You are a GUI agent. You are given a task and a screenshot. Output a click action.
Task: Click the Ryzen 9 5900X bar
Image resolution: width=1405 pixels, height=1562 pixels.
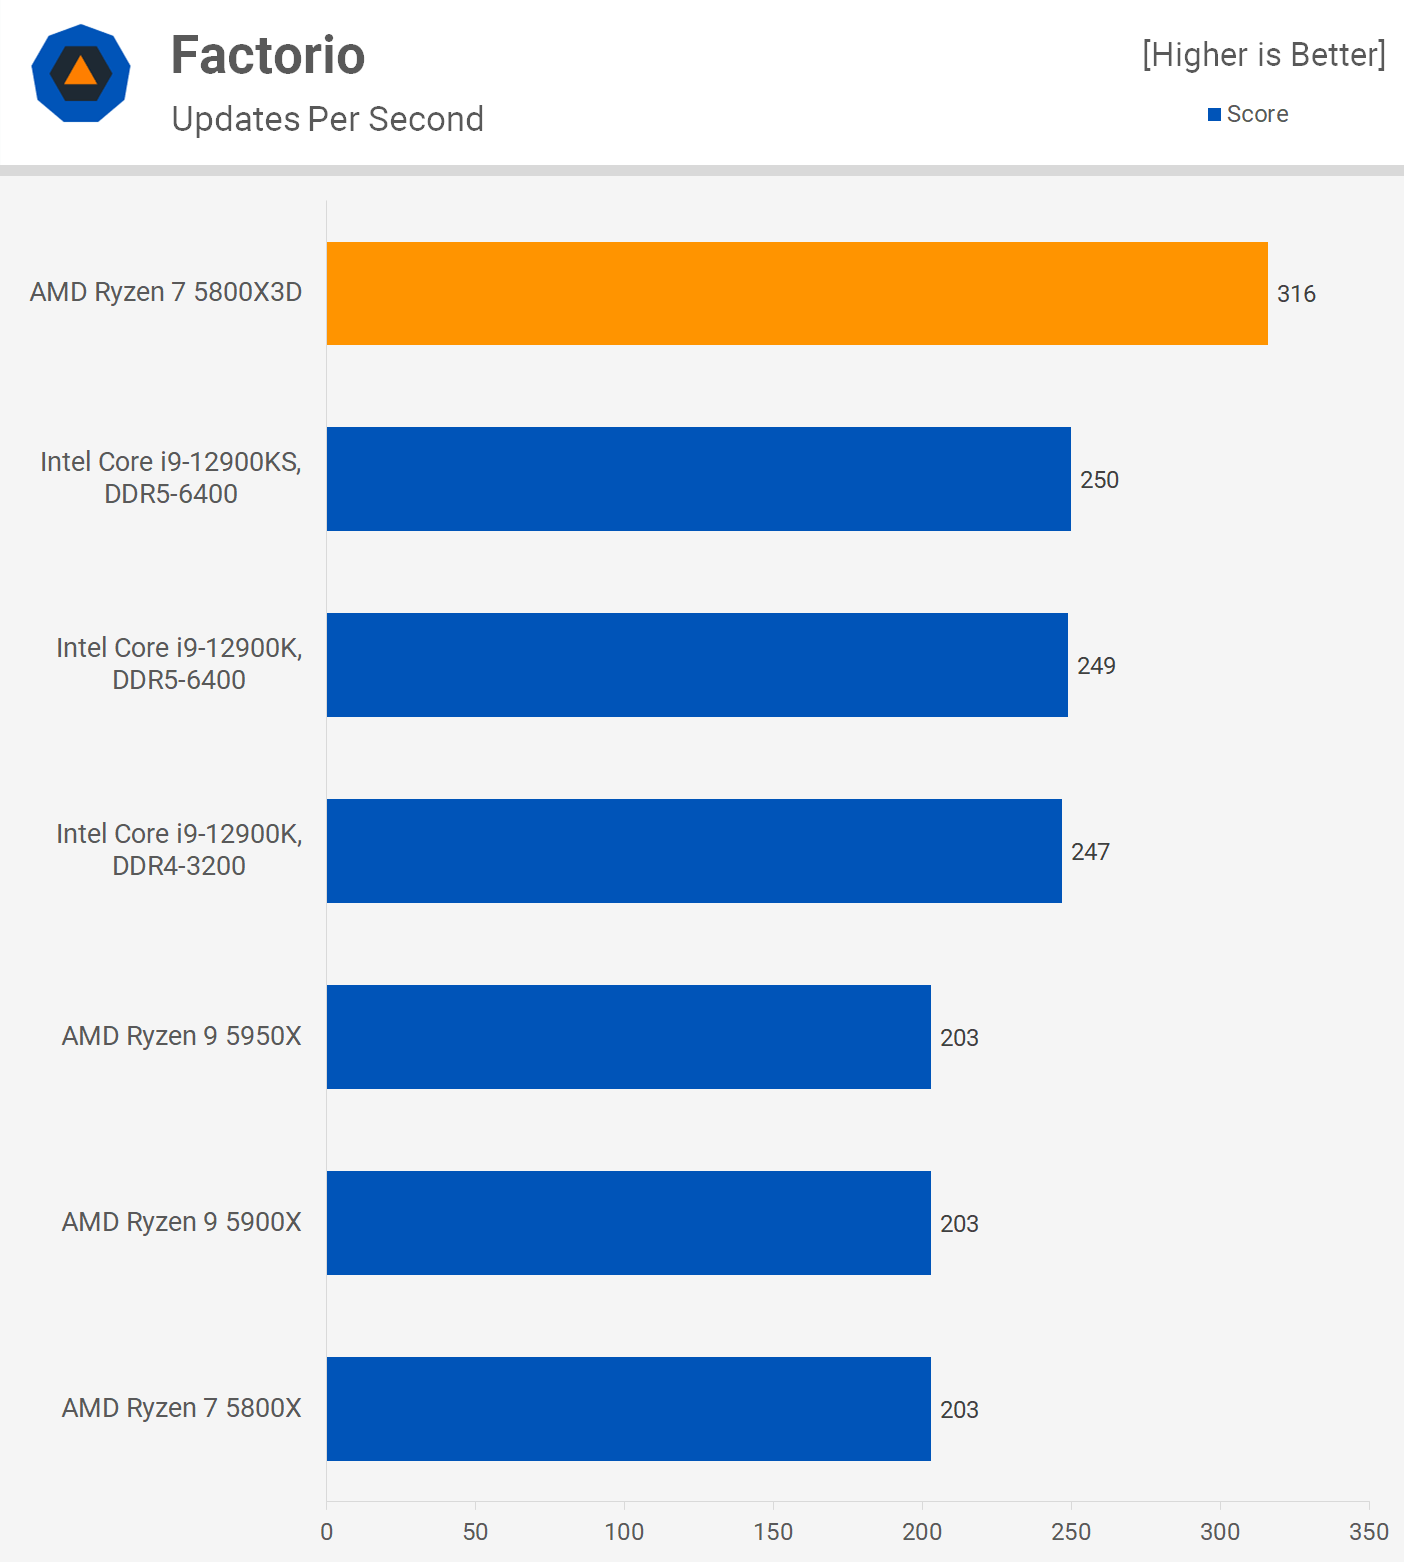(x=628, y=1223)
